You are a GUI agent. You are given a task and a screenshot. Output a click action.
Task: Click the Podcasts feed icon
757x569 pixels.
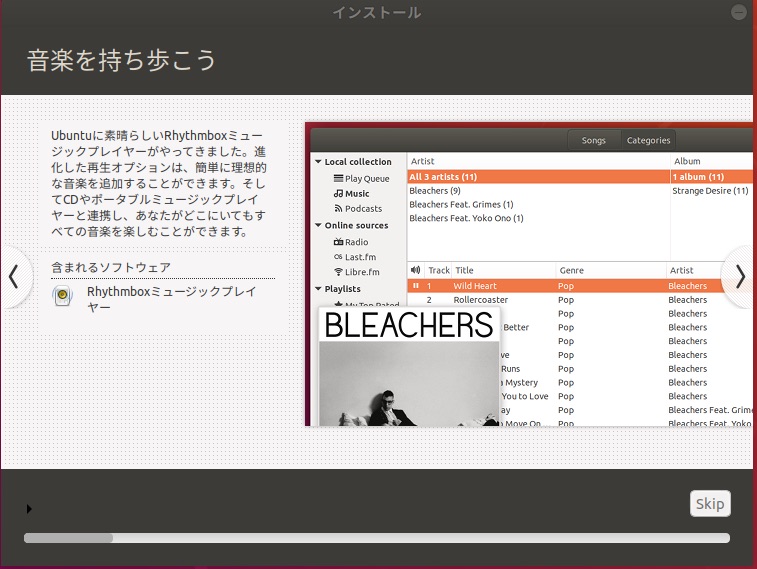(338, 208)
